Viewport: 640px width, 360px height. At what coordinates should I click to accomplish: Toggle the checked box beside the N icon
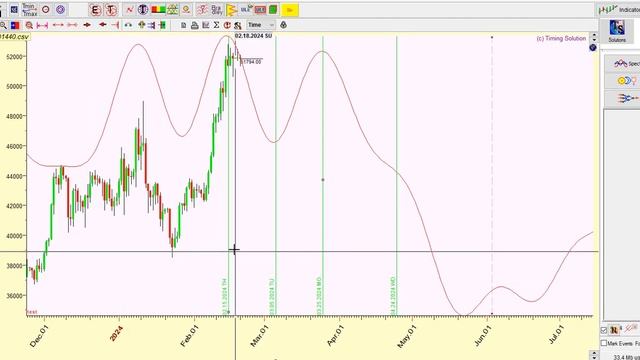(604, 330)
